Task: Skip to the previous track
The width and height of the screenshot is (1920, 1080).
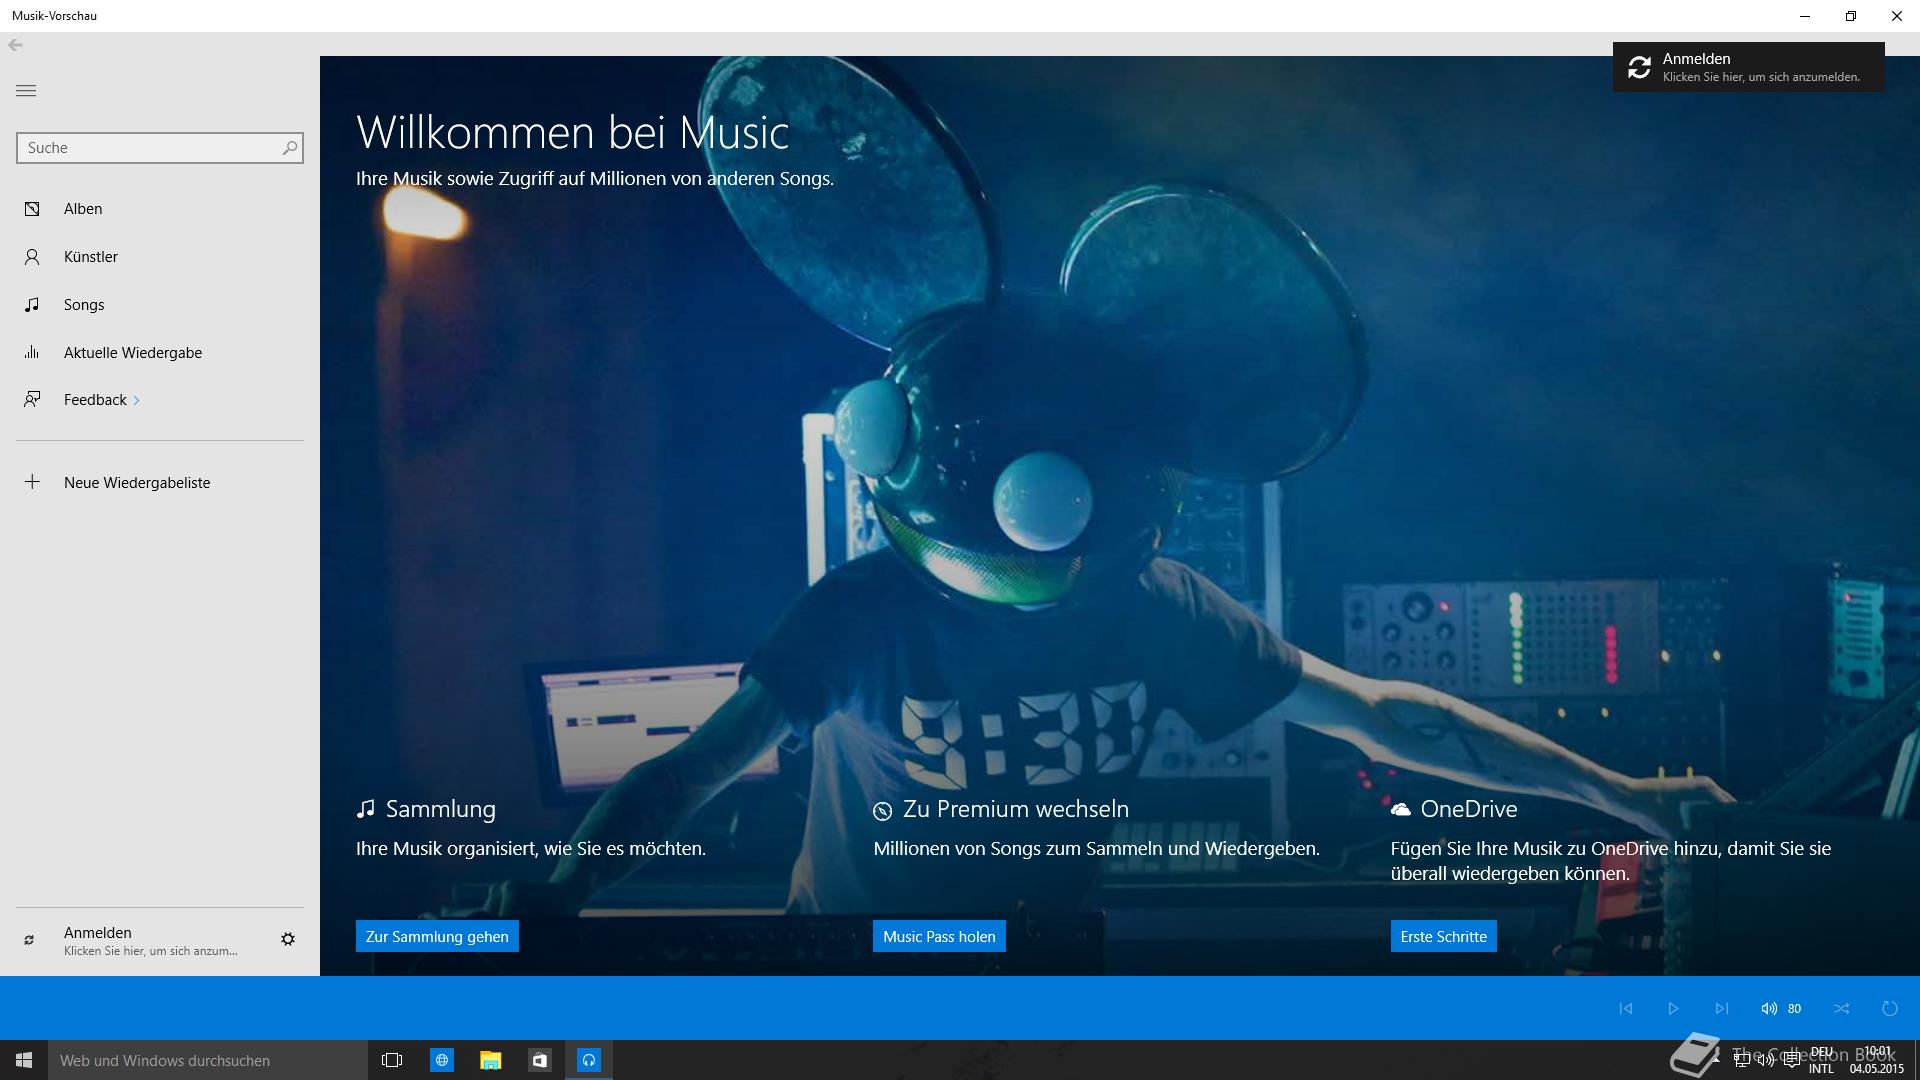Action: [x=1625, y=1008]
